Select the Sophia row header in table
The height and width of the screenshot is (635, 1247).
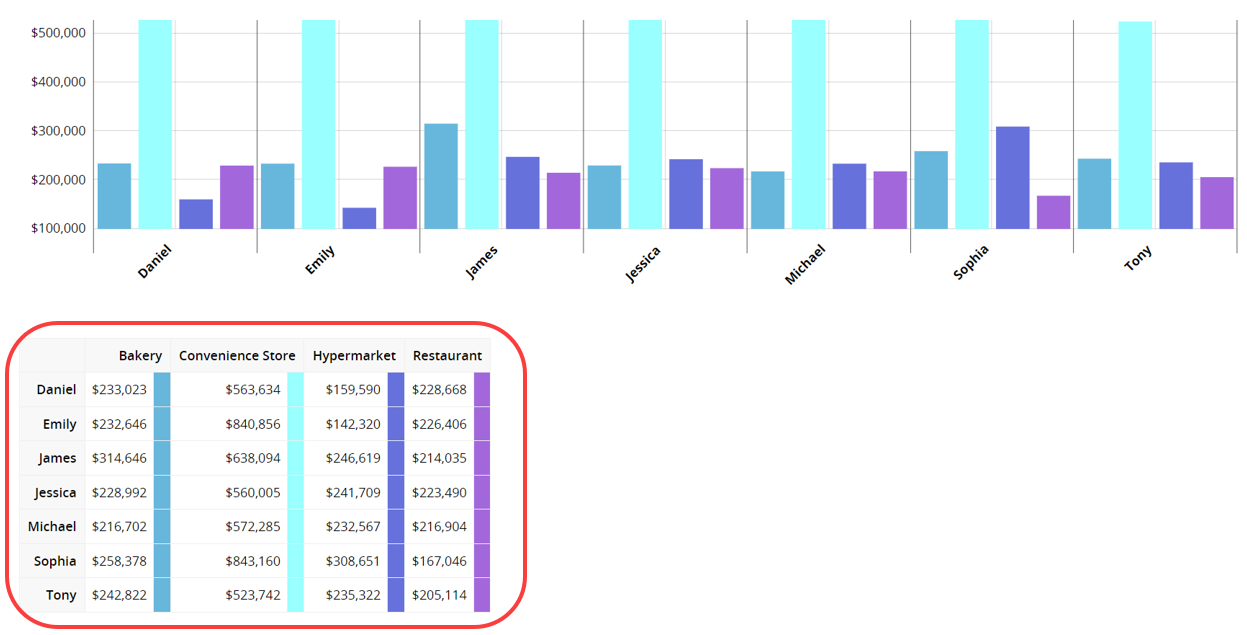(55, 561)
